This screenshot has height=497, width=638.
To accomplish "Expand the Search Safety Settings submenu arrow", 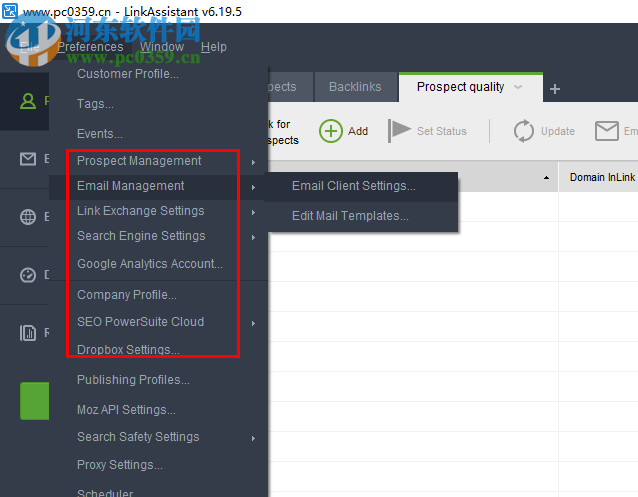I will [253, 438].
